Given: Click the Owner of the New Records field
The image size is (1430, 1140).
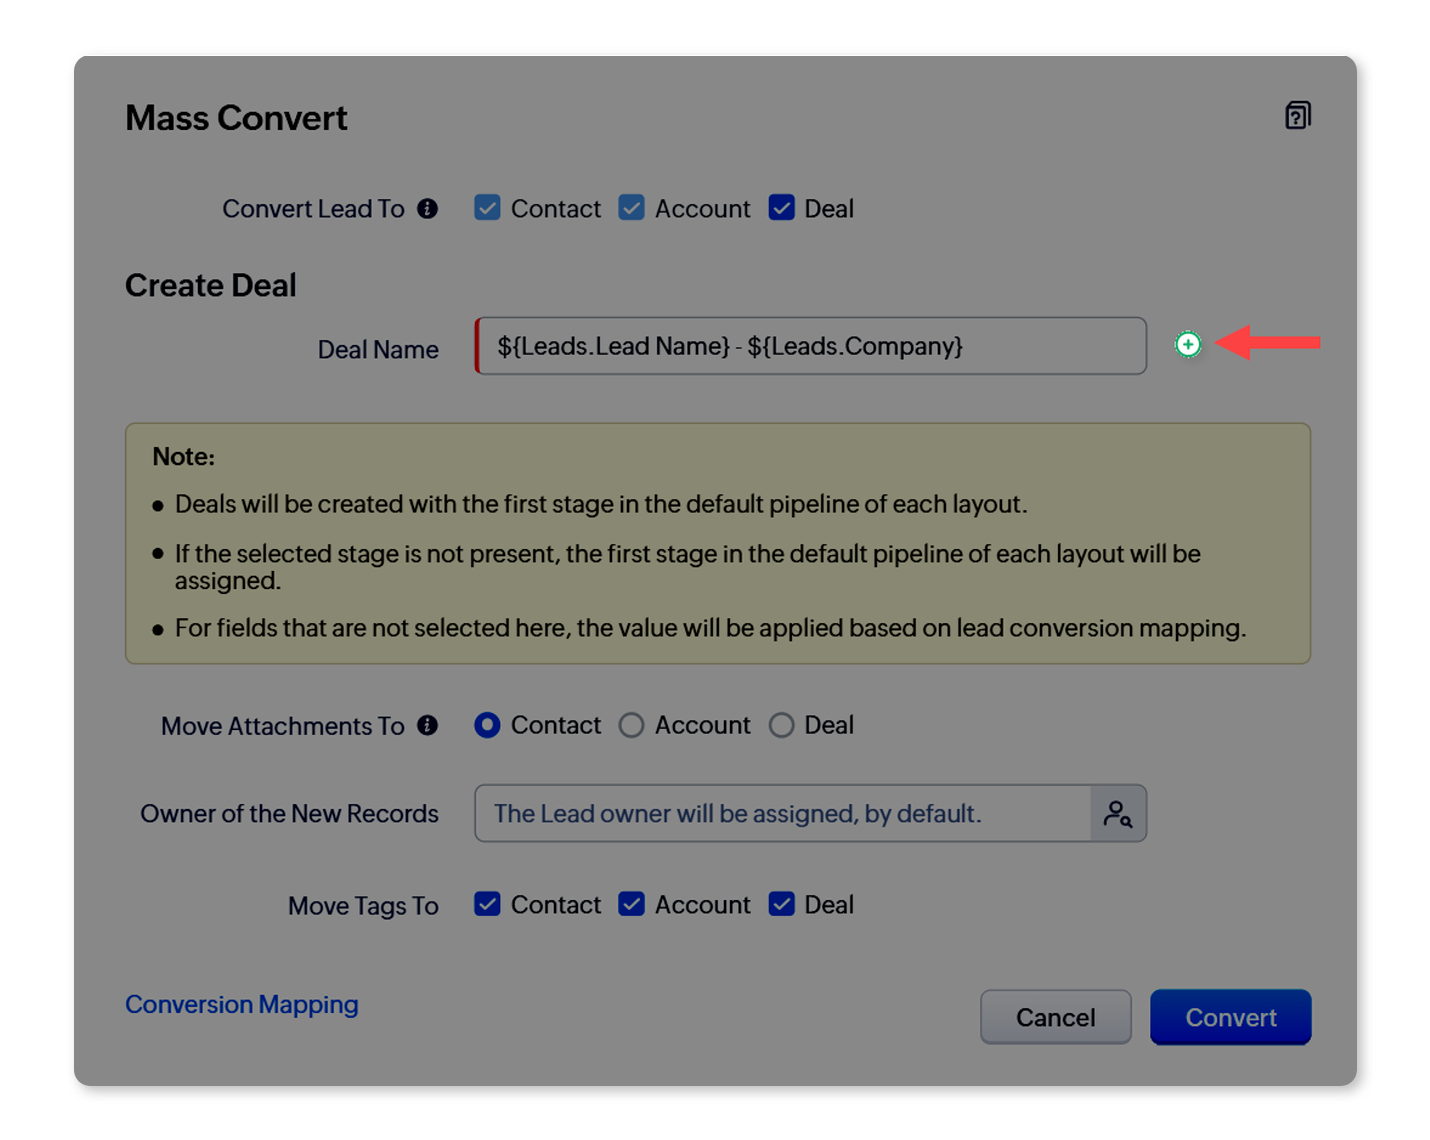Looking at the screenshot, I should (x=782, y=814).
